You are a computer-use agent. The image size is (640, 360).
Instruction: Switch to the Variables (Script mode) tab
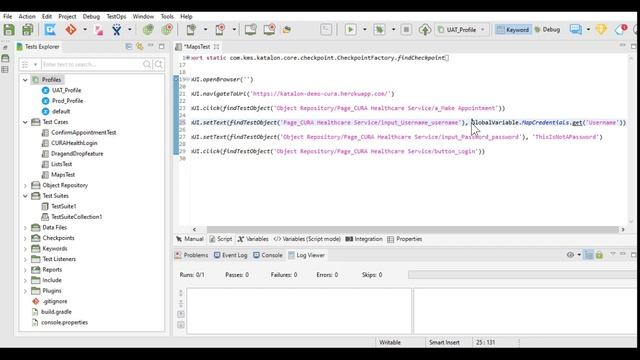pos(307,239)
